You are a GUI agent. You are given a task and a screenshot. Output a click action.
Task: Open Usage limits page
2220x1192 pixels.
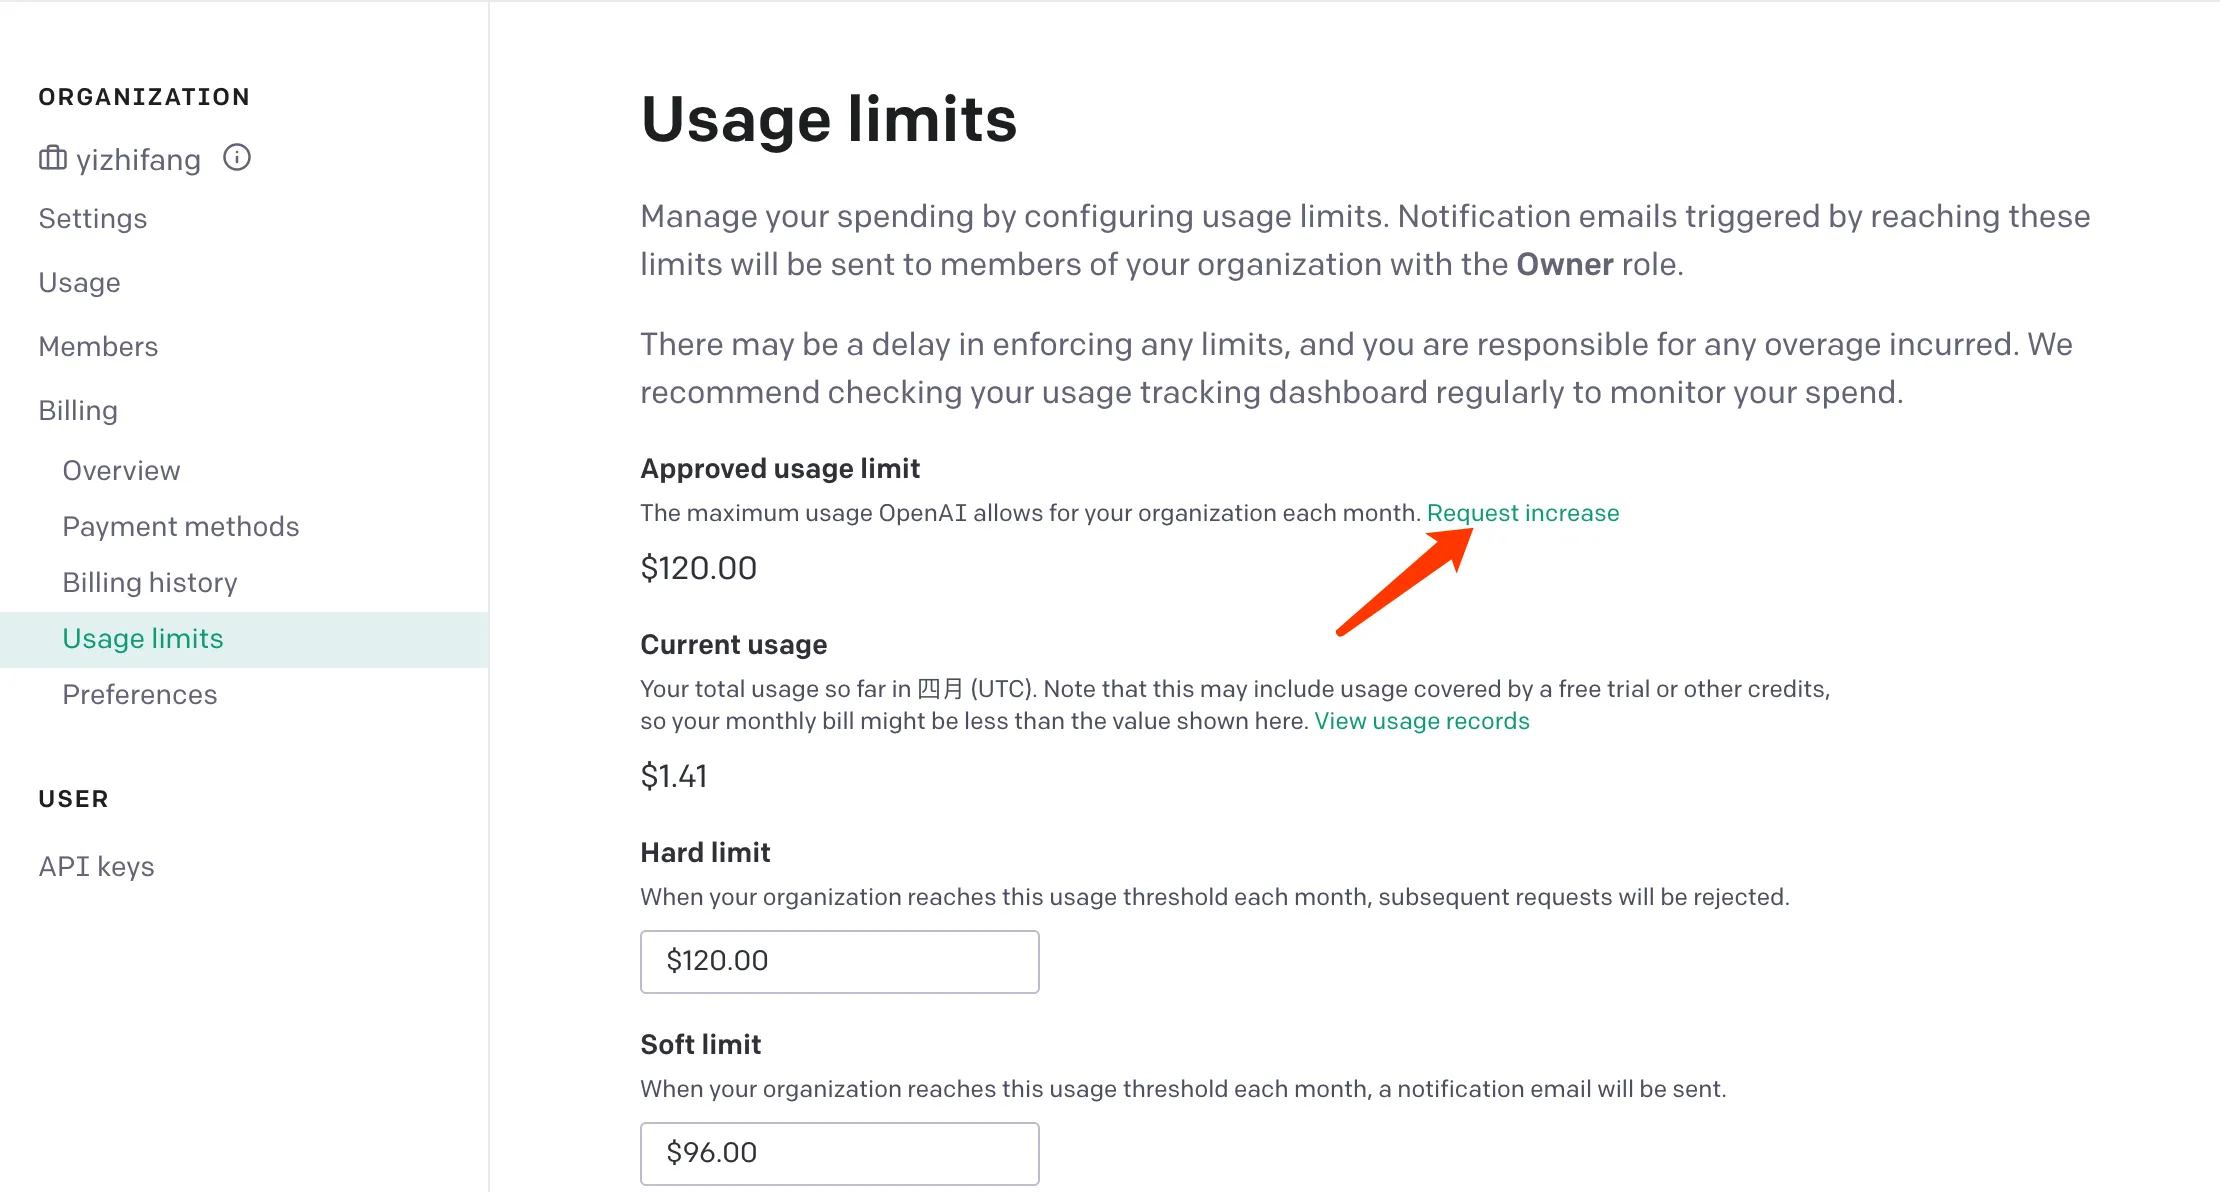tap(142, 637)
